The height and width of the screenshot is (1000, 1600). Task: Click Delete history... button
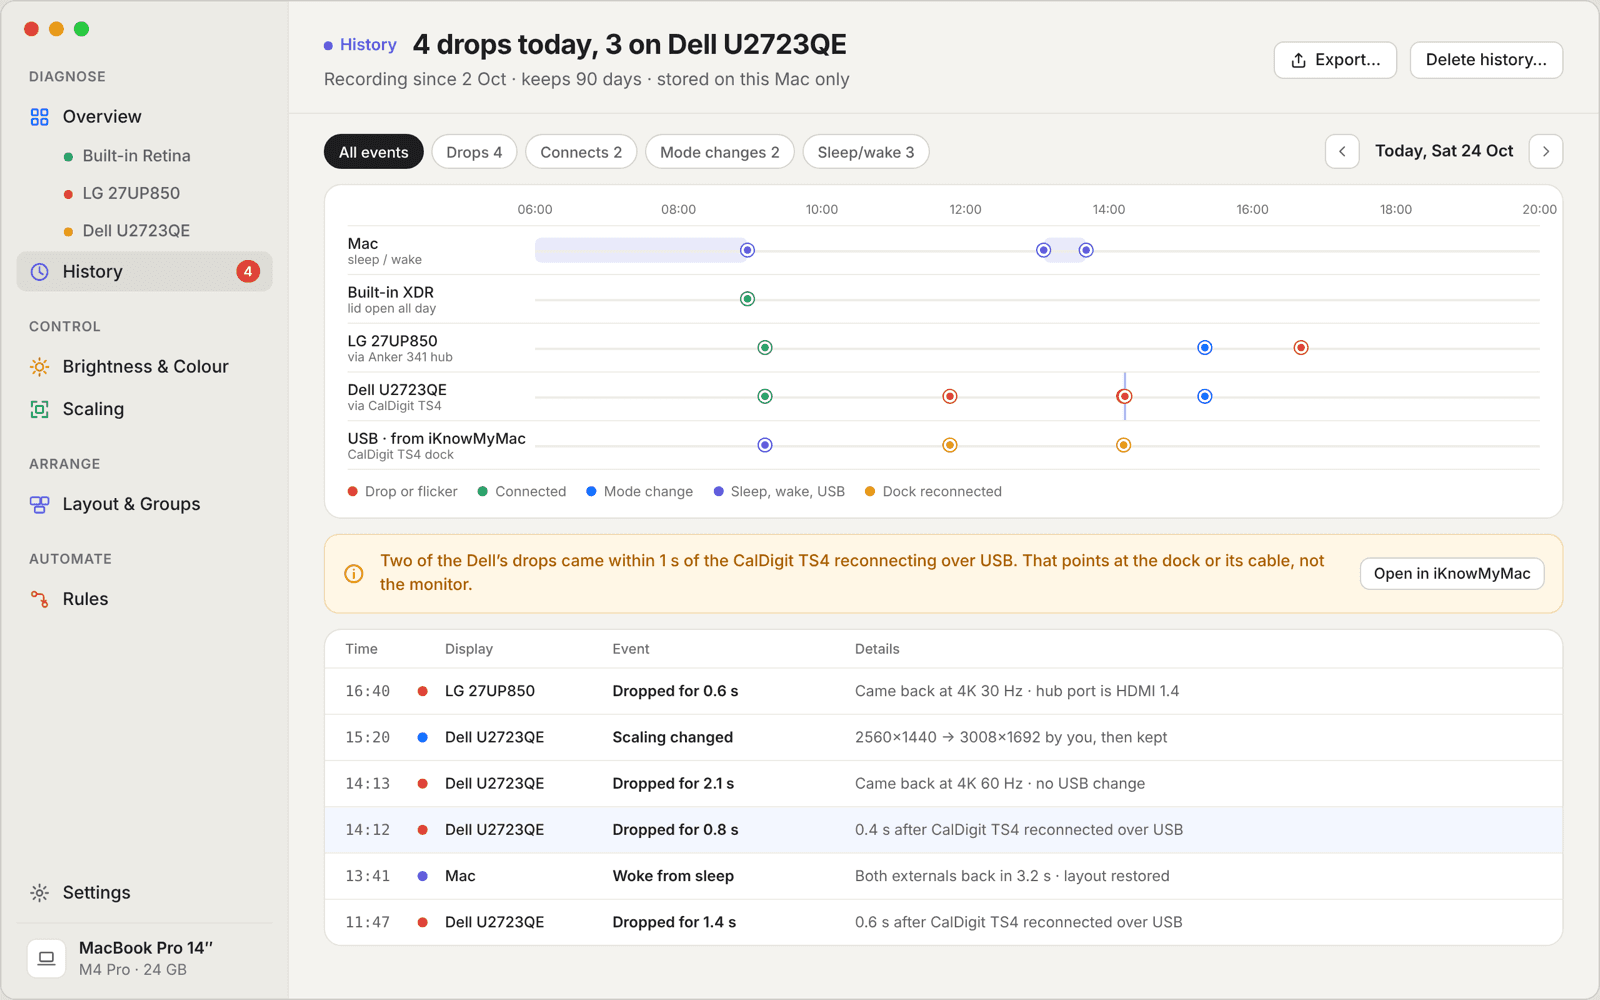1486,60
